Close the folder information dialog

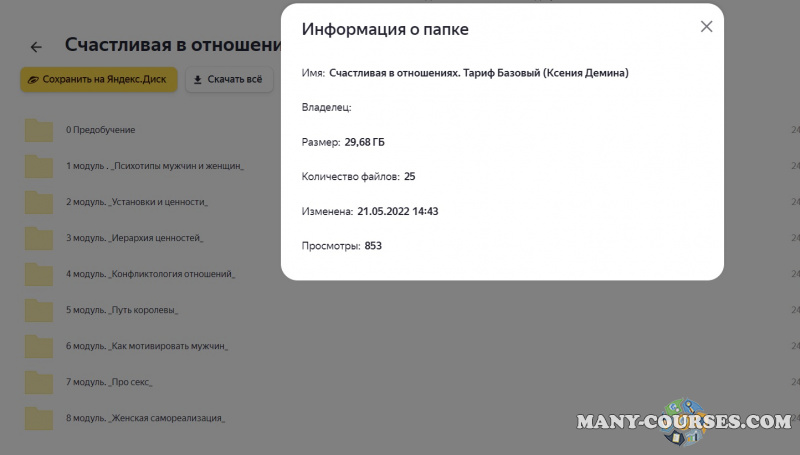(x=706, y=27)
